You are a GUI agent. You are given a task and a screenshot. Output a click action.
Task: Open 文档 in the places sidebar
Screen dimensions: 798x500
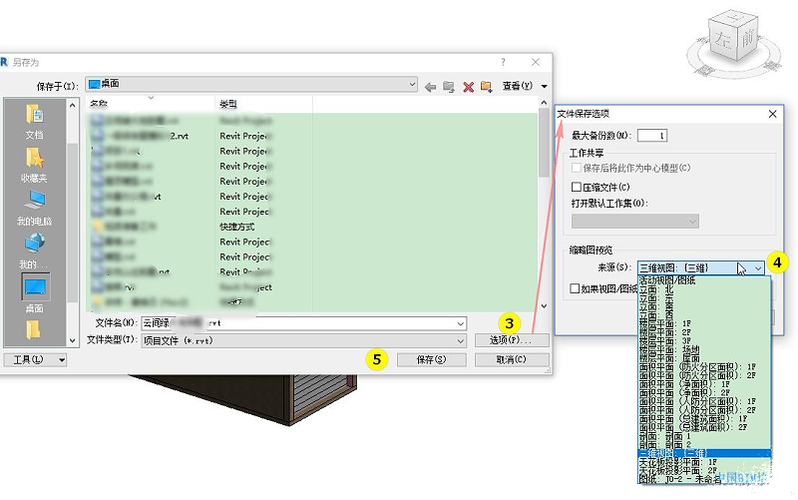click(34, 121)
